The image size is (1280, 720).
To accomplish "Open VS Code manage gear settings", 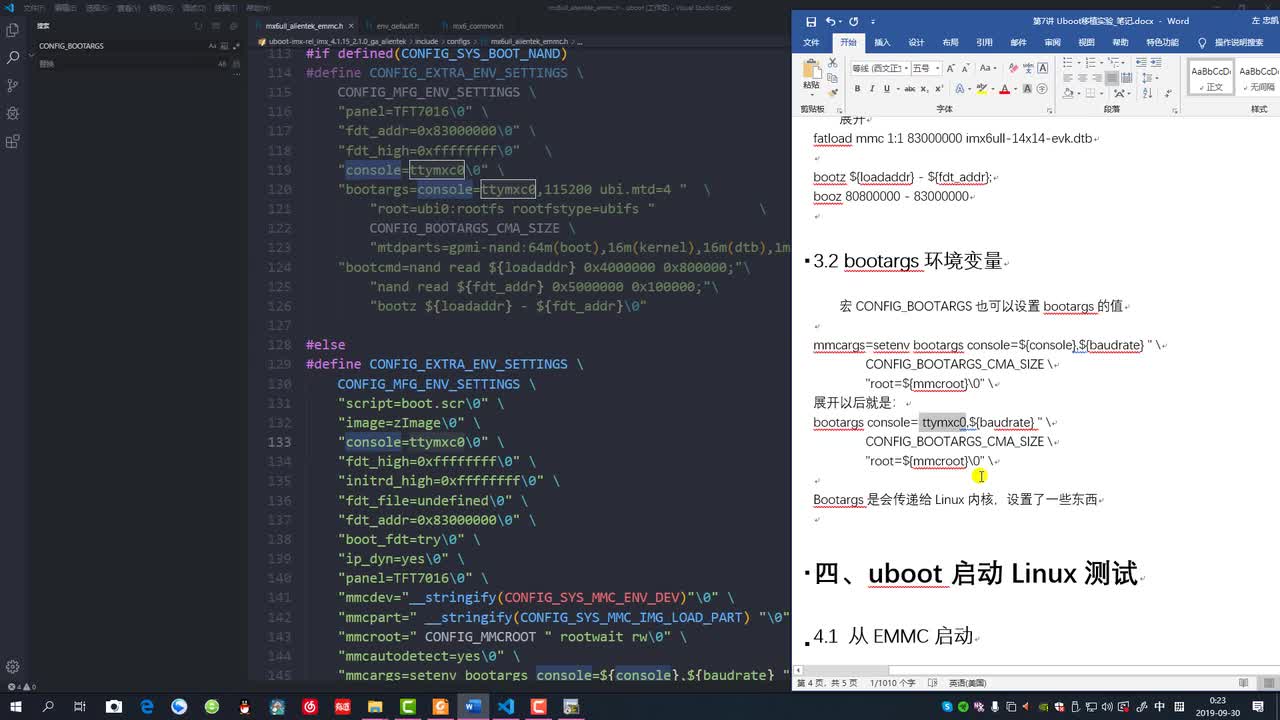I will (x=13, y=667).
